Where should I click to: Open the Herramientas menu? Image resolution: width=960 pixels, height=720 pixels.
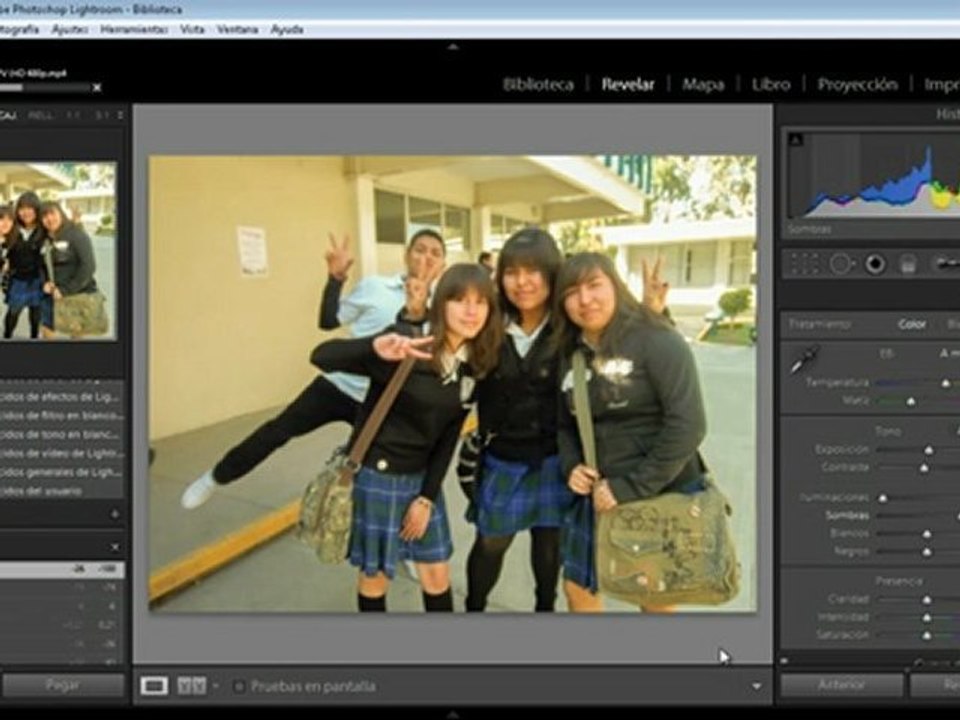[134, 29]
